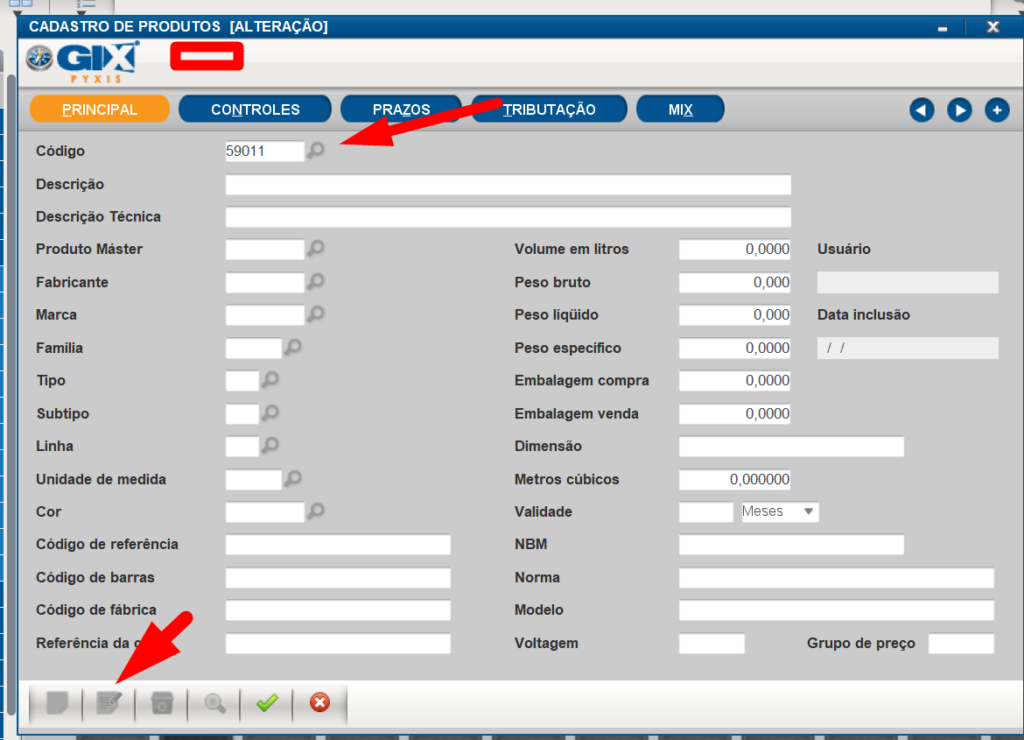Open the Unidade de medida lookup
This screenshot has height=740, width=1024.
pos(293,479)
